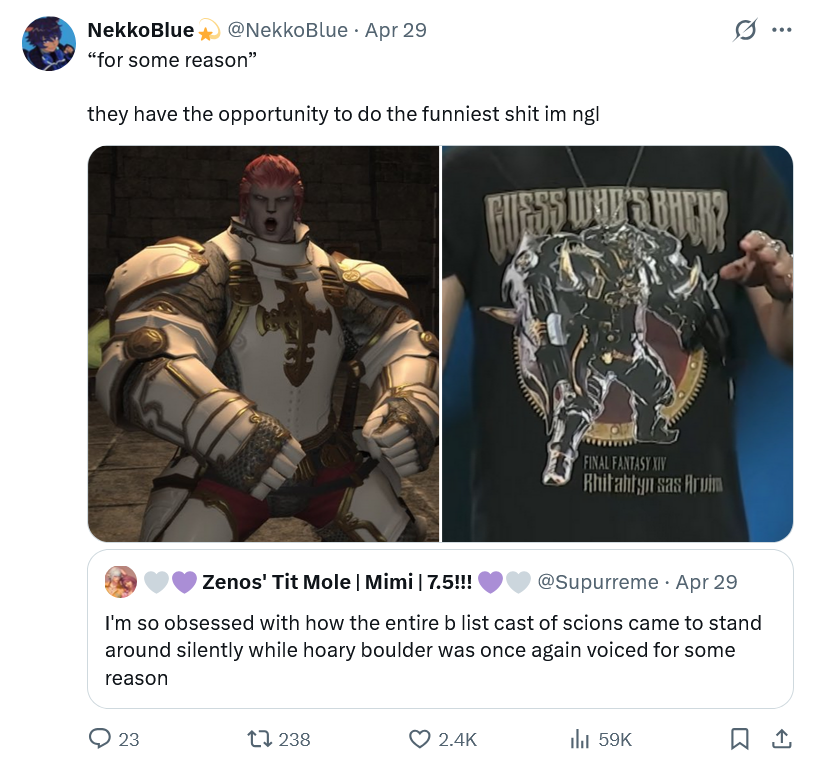Click the 238 reposts count
The image size is (815, 769).
pos(294,739)
